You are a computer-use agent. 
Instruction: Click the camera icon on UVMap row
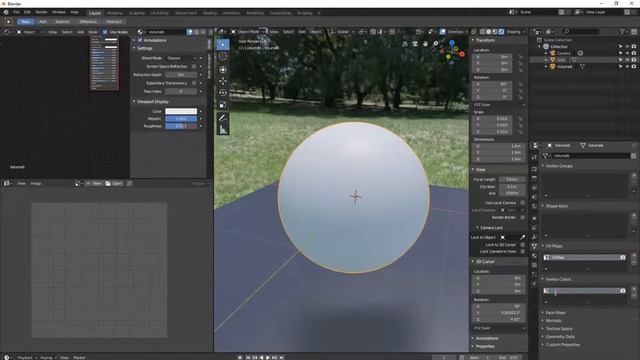pyautogui.click(x=622, y=258)
